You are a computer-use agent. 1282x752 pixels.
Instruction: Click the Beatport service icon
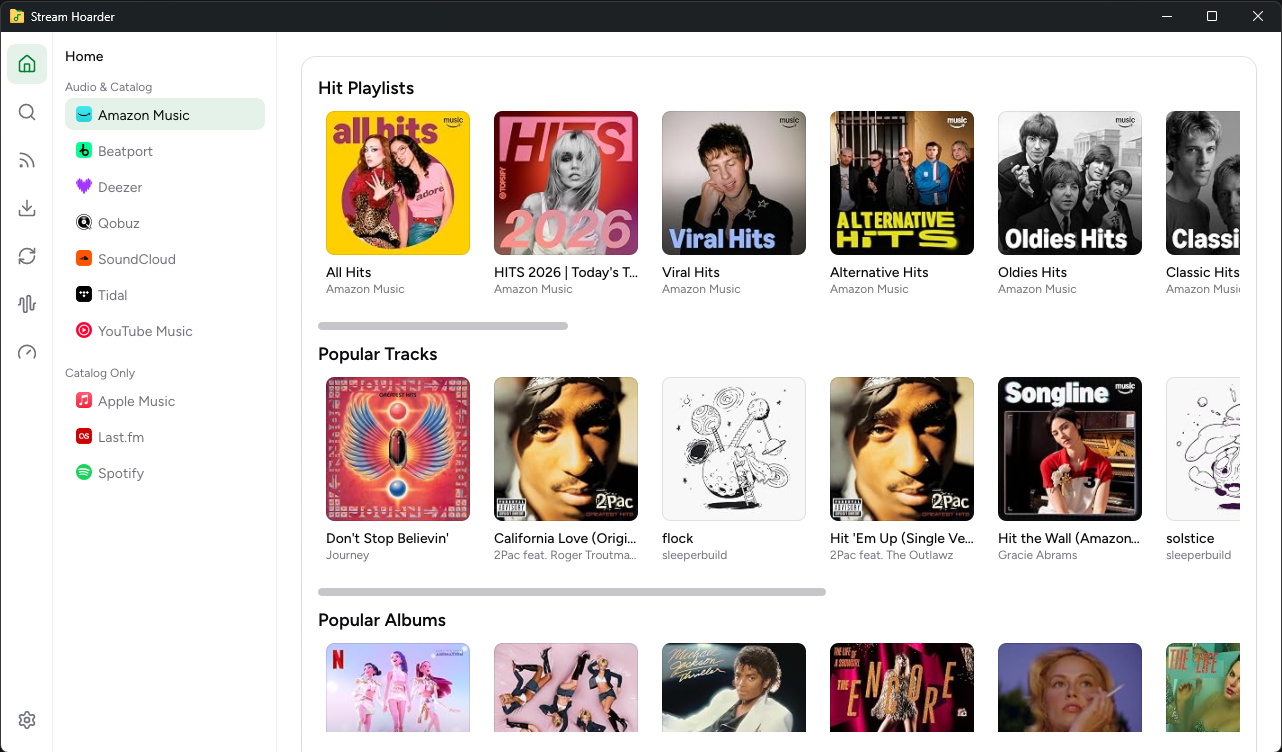click(84, 151)
